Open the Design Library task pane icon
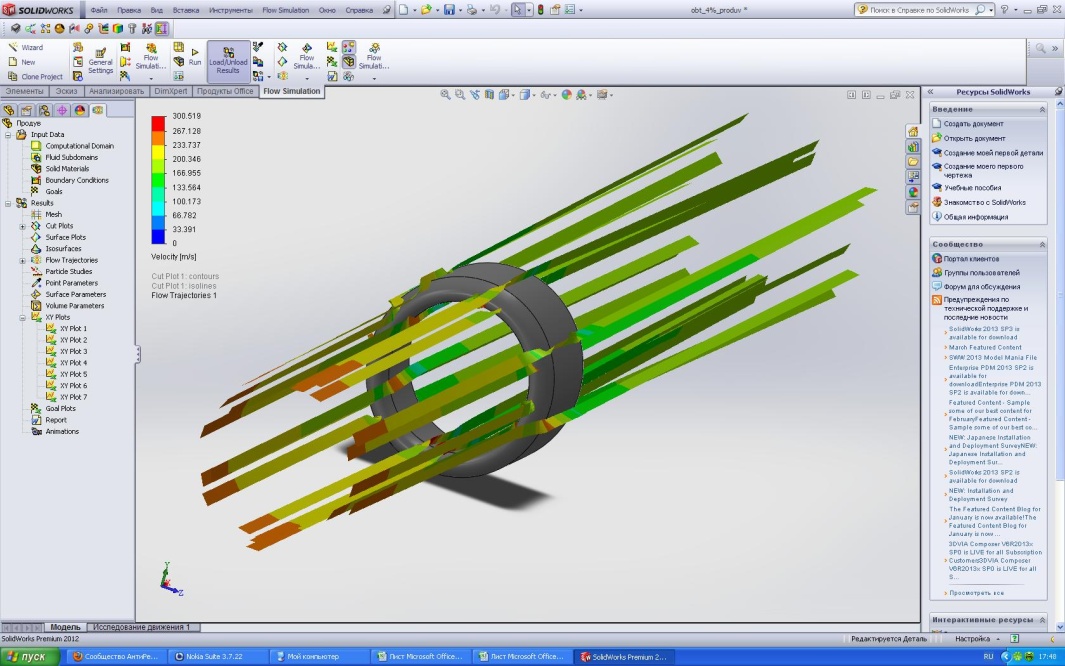 pos(913,147)
